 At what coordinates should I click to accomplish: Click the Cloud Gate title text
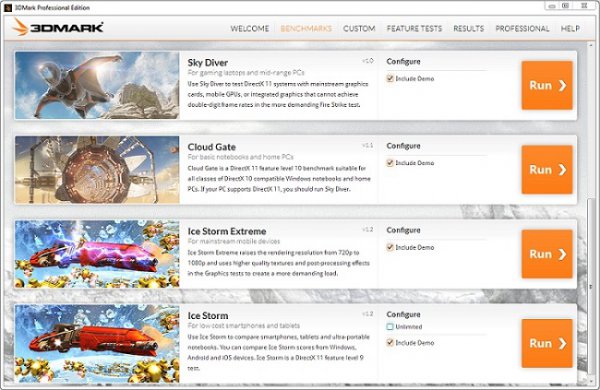point(212,147)
